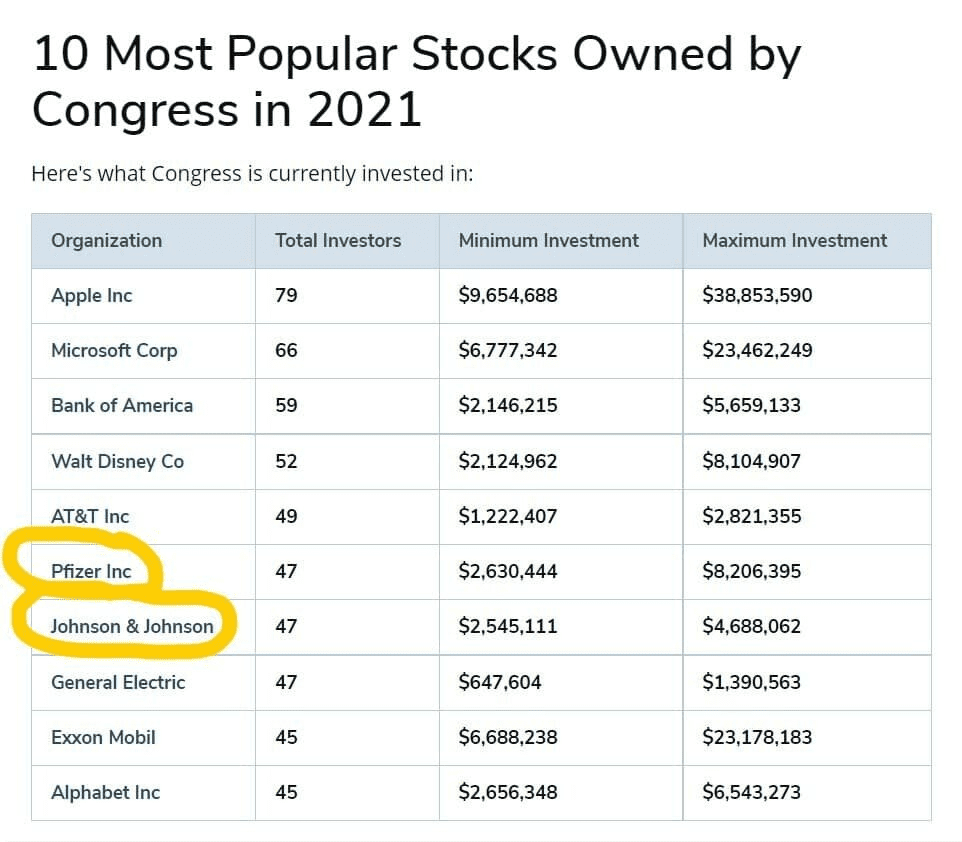
Task: Open the circled Pfizer Inc link
Action: 91,571
